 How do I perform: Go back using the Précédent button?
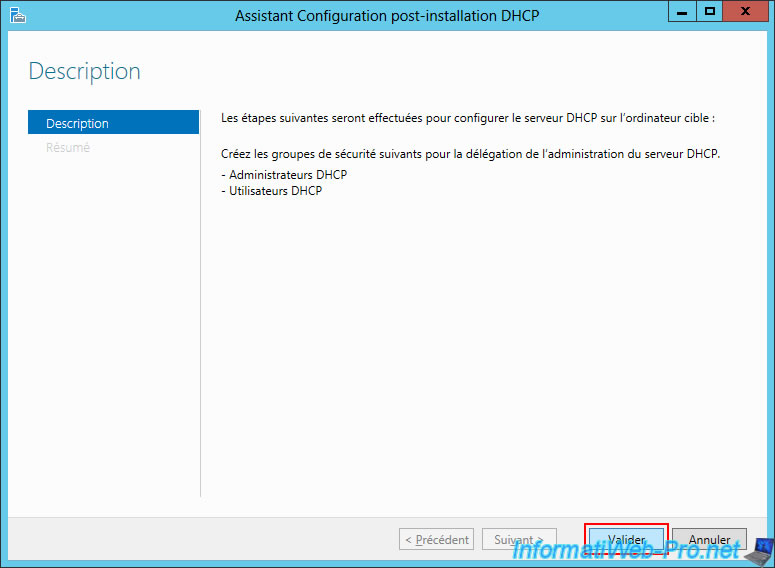[436, 539]
